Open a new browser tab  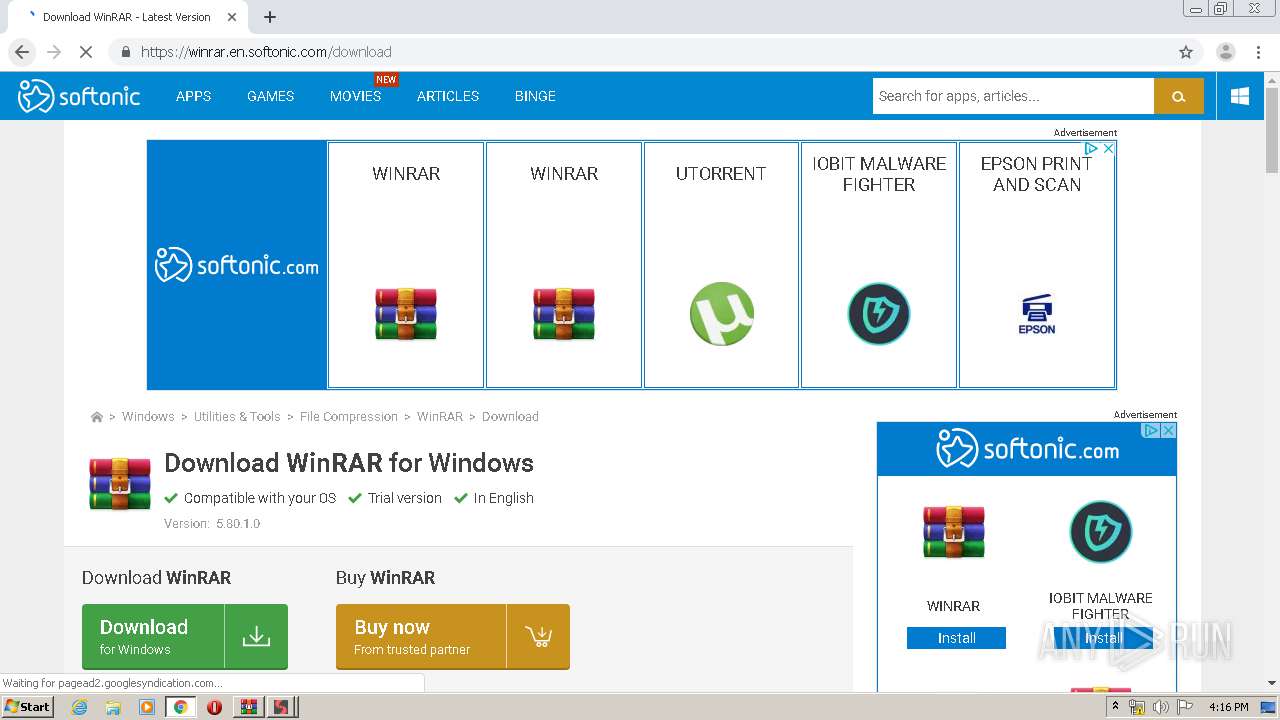click(270, 17)
